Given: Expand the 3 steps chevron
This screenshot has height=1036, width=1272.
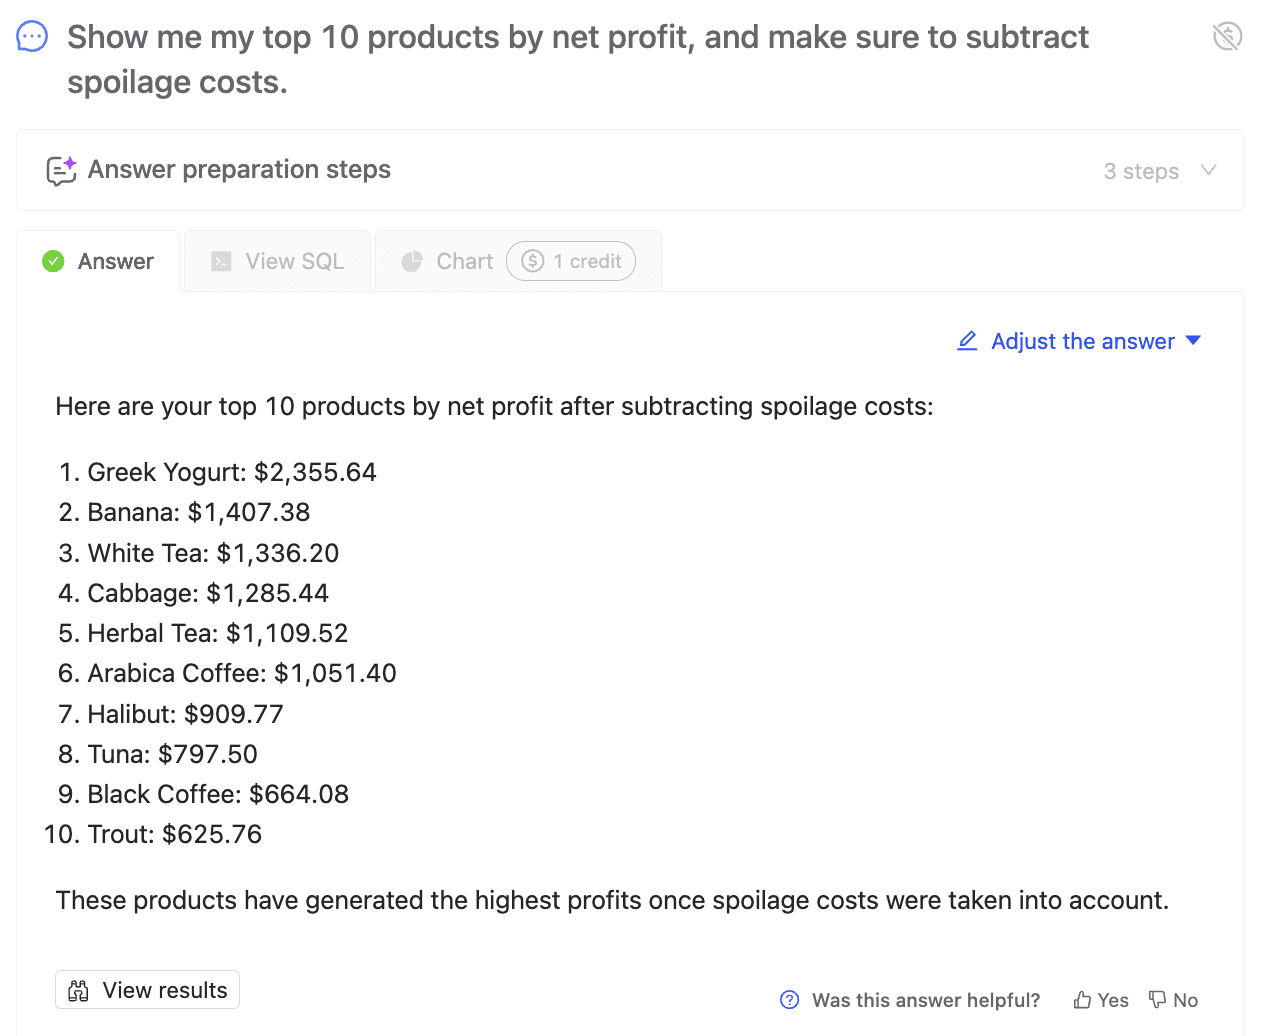Looking at the screenshot, I should click(x=1208, y=171).
